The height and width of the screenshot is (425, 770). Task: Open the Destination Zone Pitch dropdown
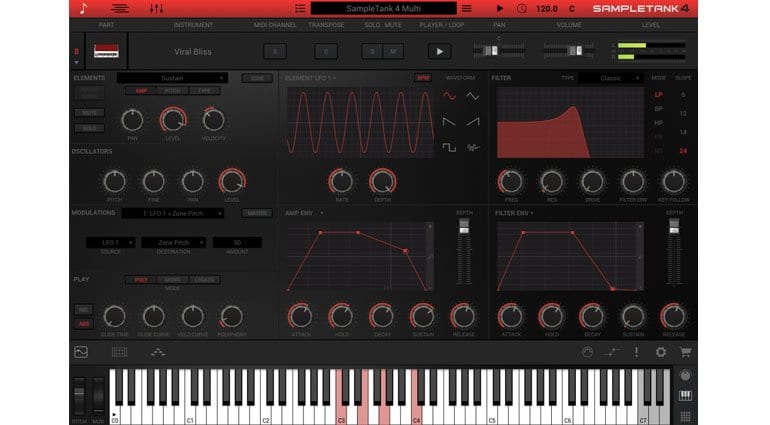pos(173,242)
